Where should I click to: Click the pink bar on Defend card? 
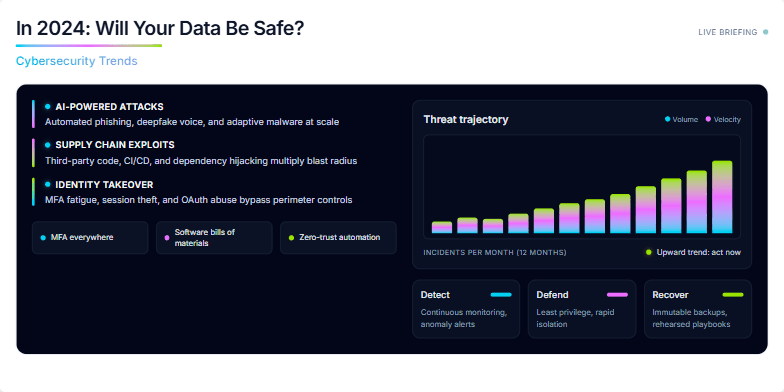point(617,295)
